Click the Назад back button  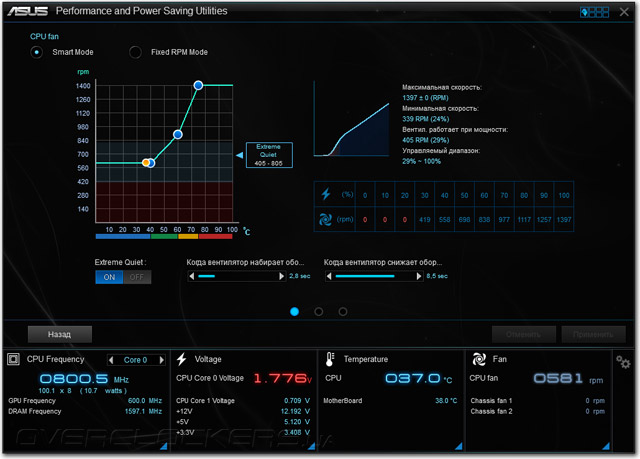pyautogui.click(x=60, y=335)
